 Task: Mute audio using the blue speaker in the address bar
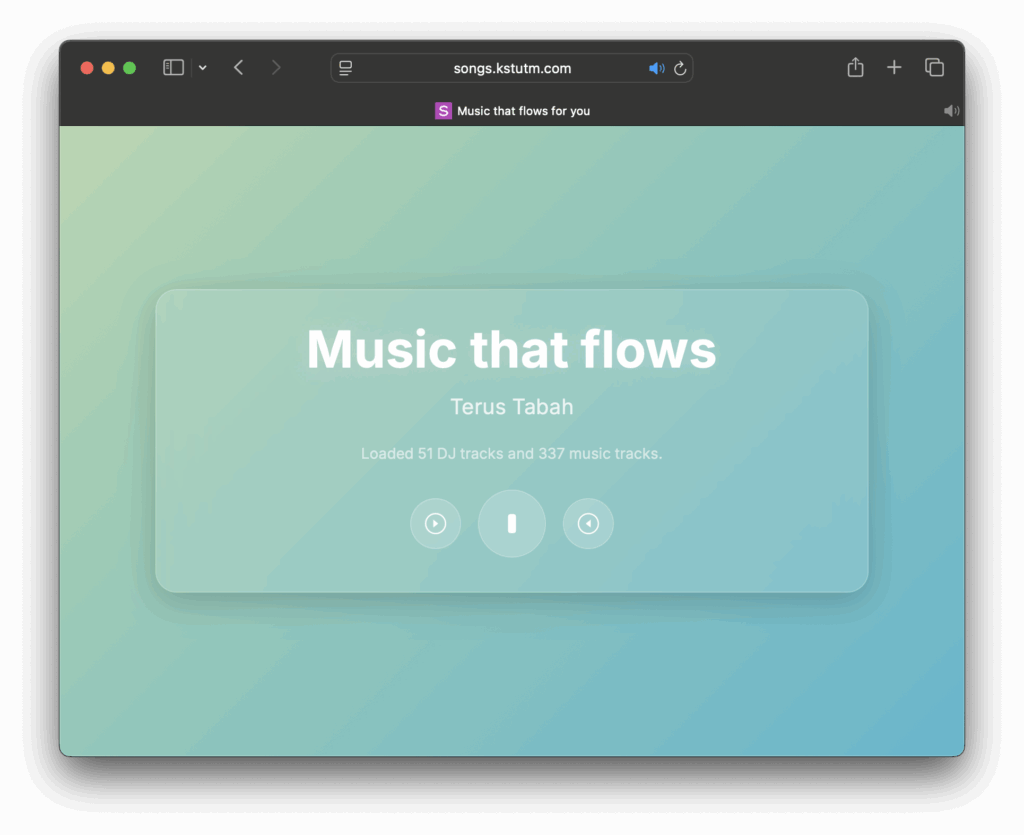[x=656, y=68]
